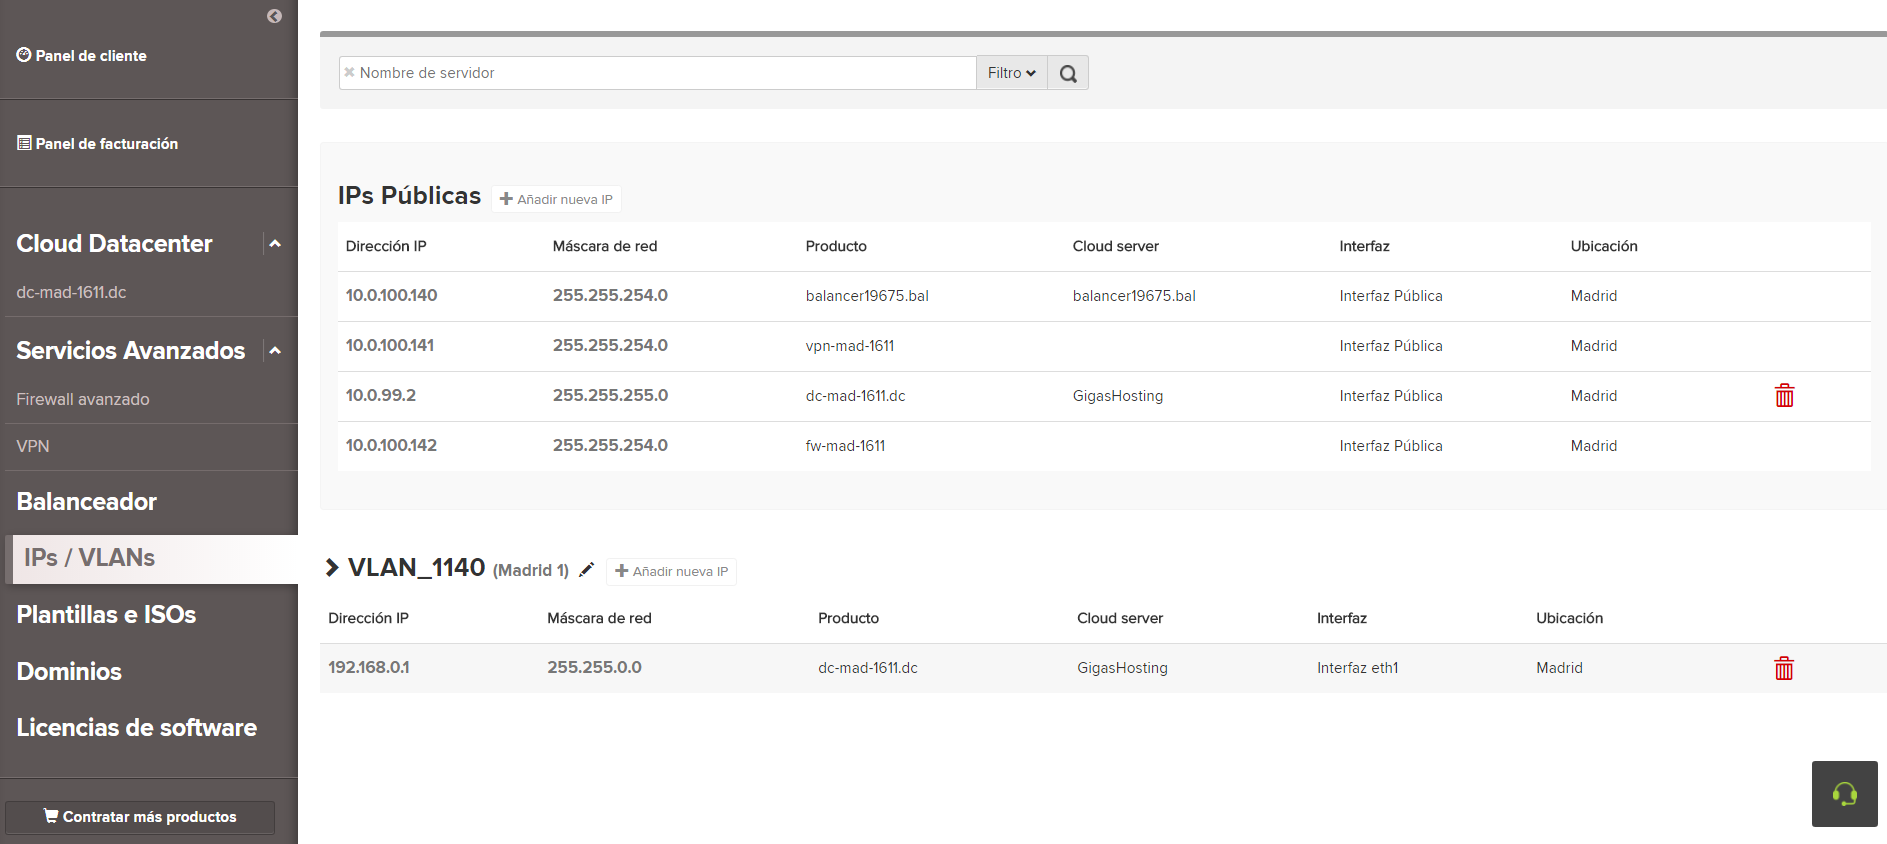Collapse the Cloud Datacenter section
This screenshot has width=1887, height=844.
[275, 243]
